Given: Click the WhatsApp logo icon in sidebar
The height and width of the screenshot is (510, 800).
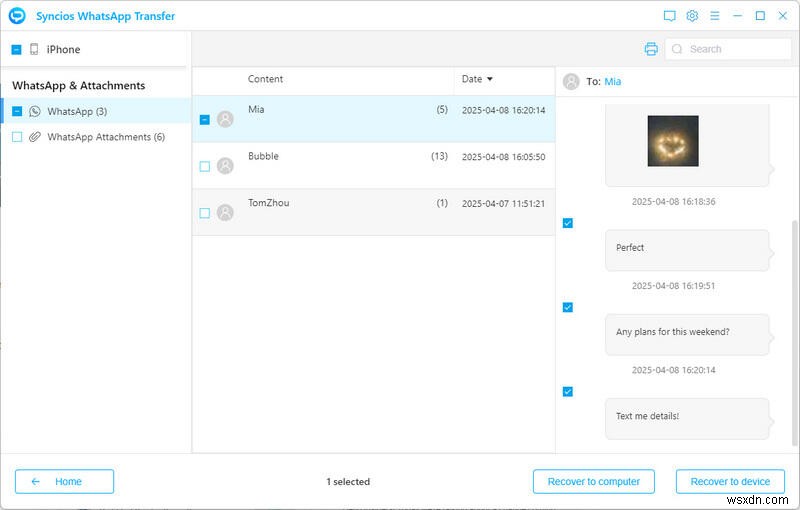Looking at the screenshot, I should (35, 111).
